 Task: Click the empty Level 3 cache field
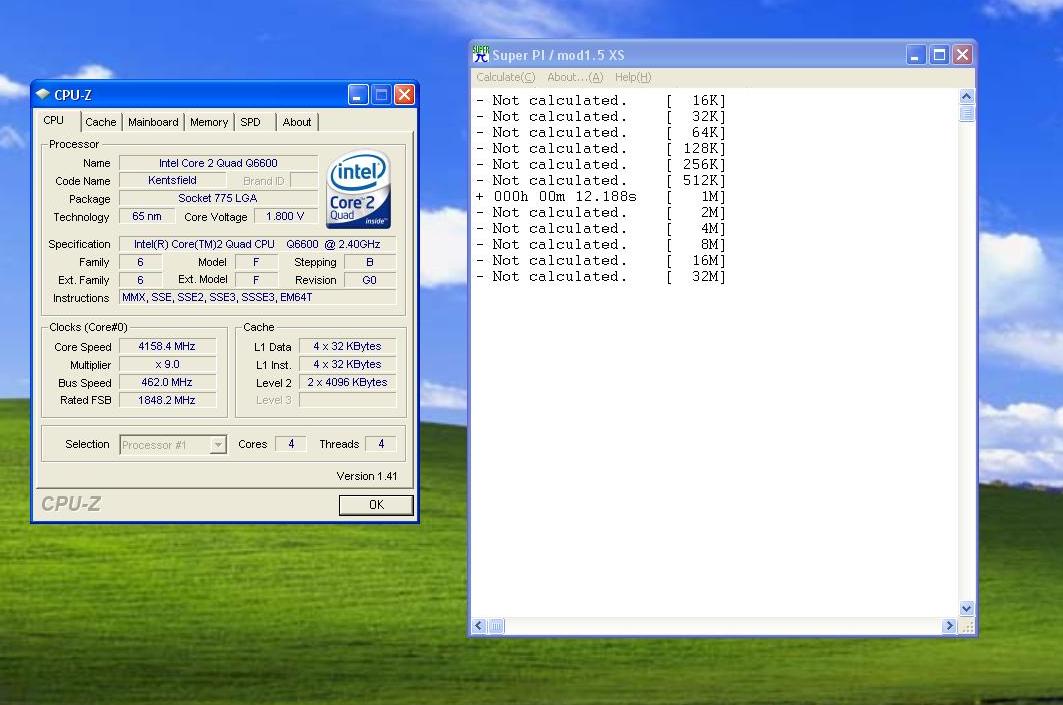[348, 400]
